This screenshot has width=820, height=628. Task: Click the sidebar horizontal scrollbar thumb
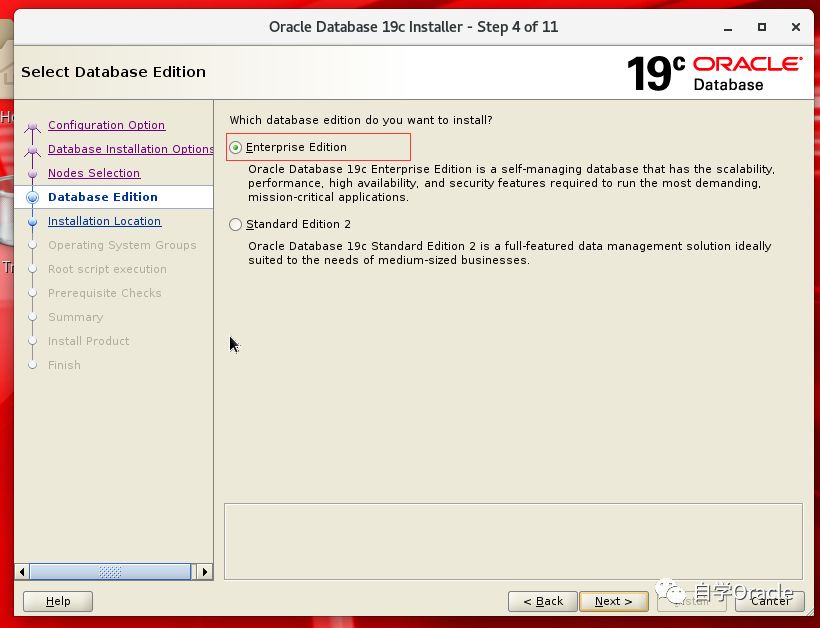[110, 572]
